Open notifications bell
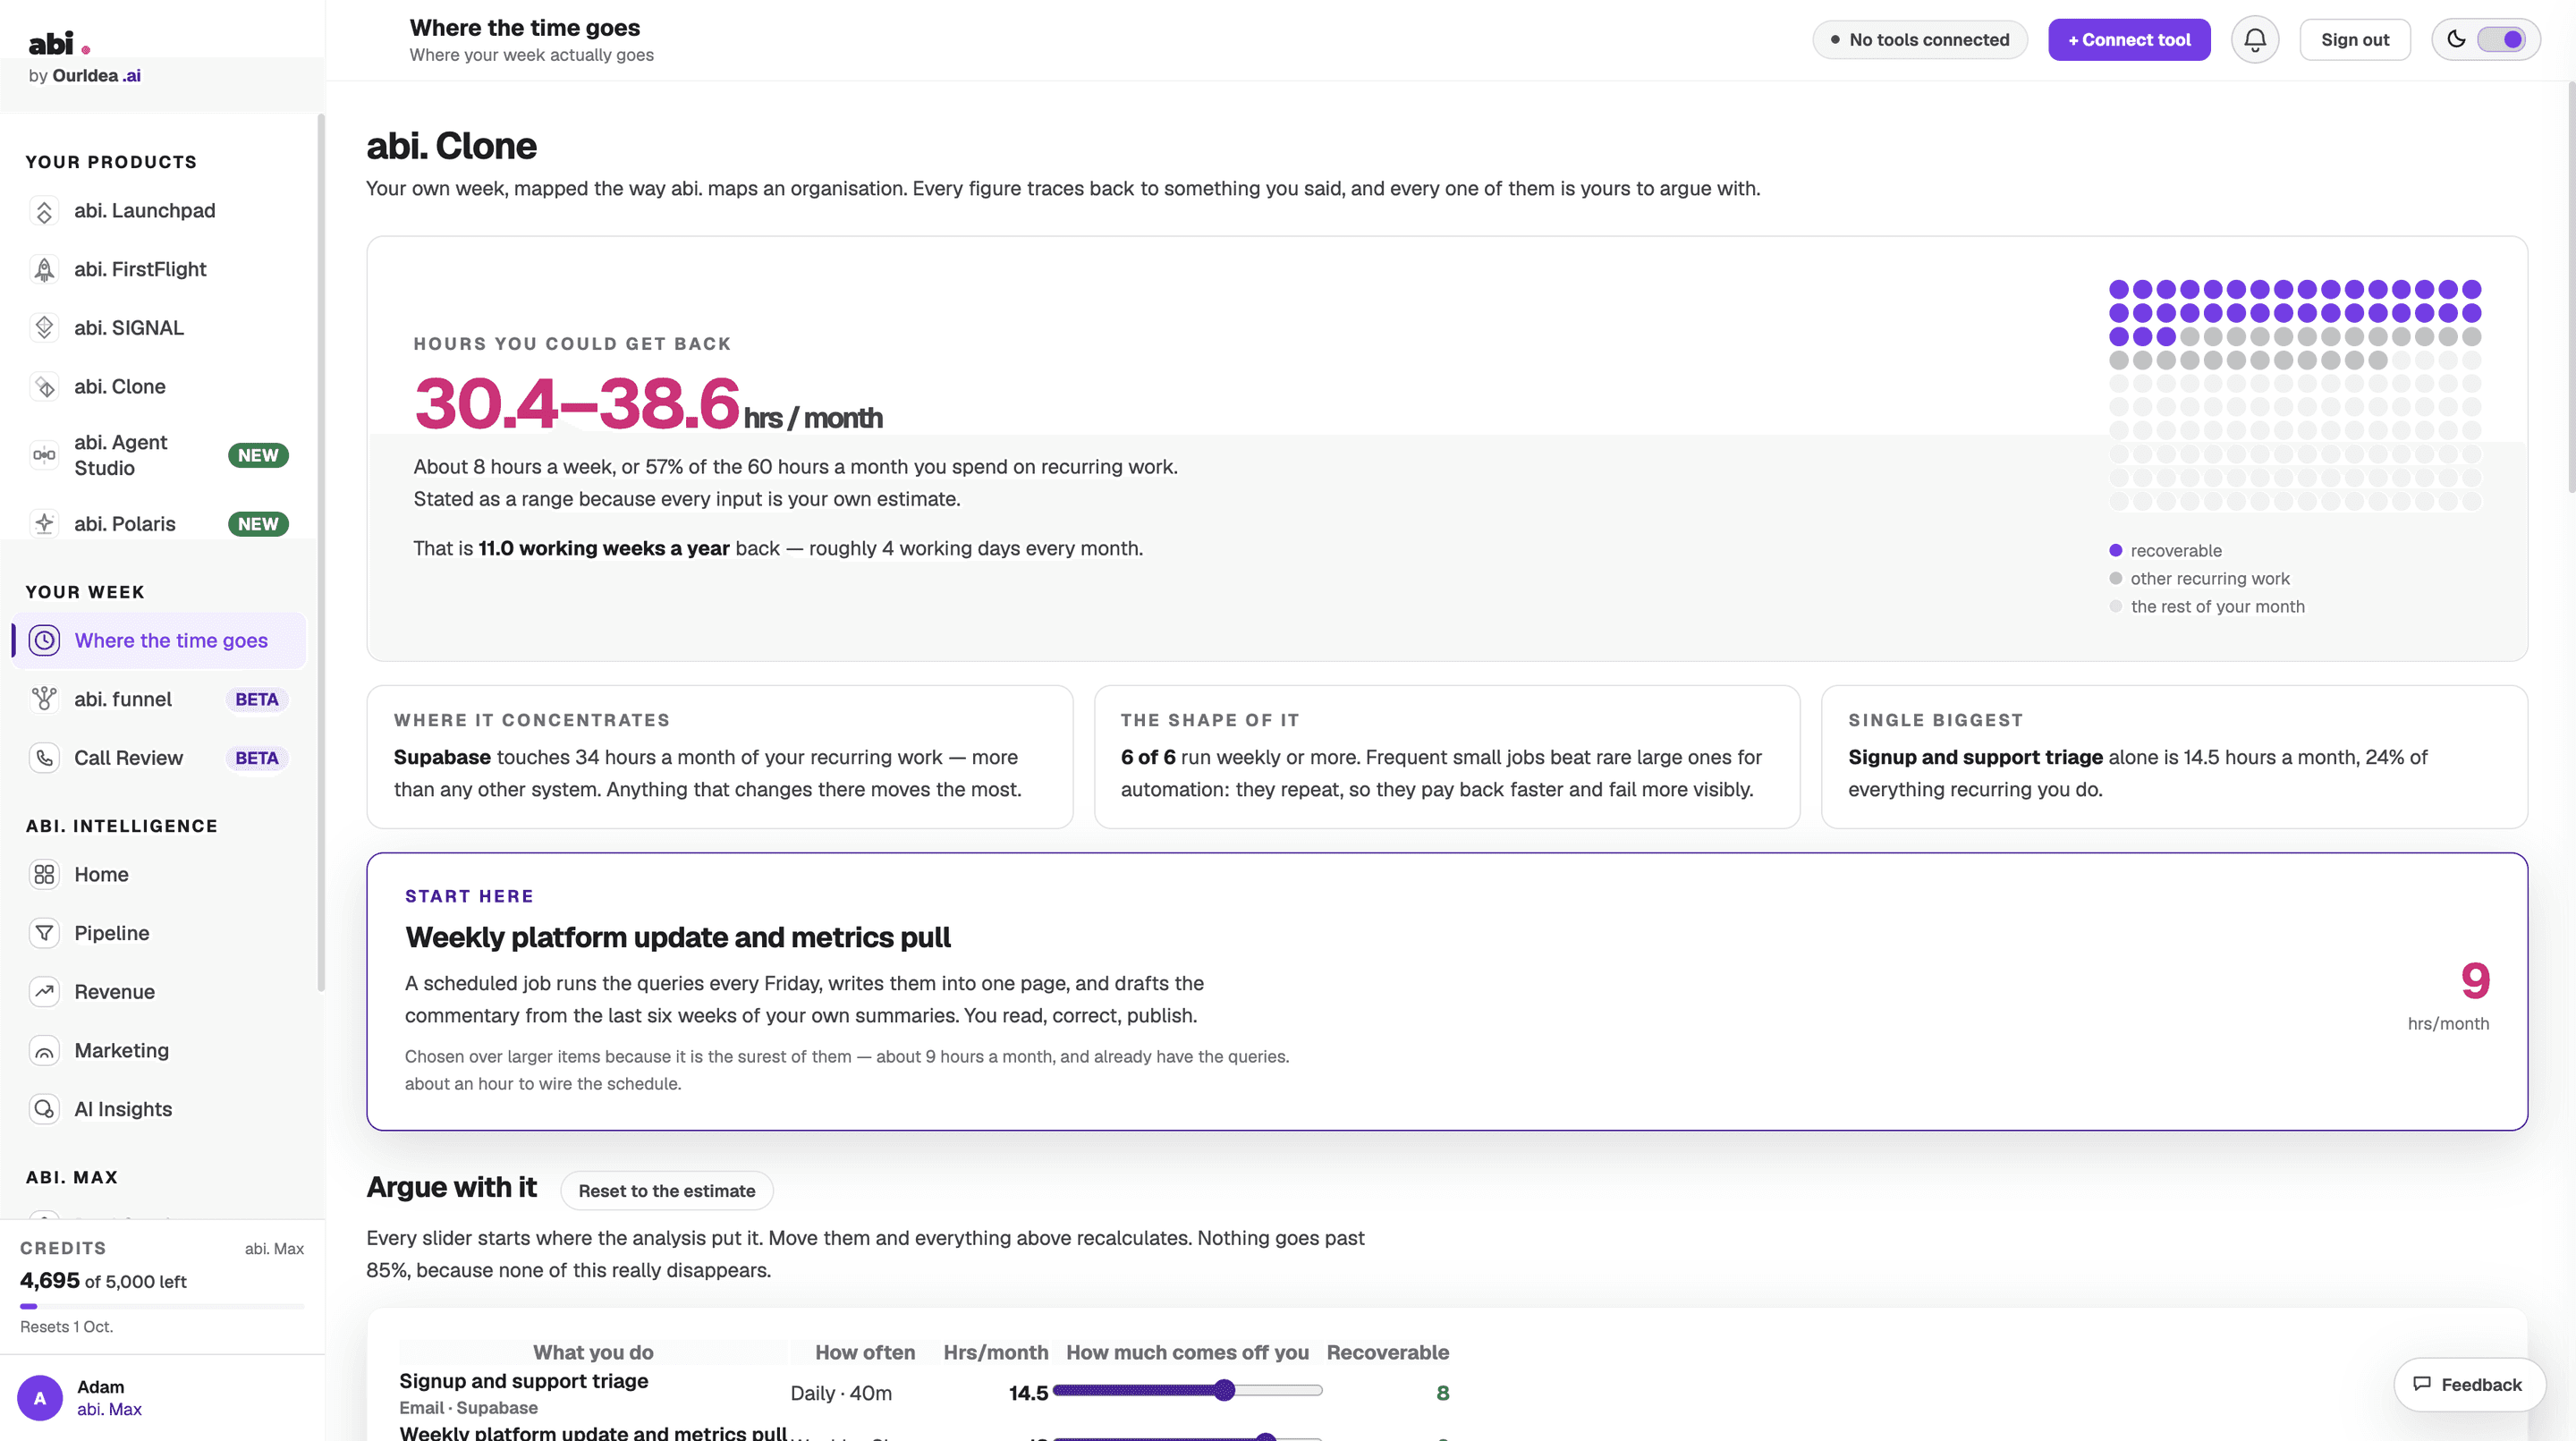This screenshot has width=2576, height=1441. click(2255, 40)
